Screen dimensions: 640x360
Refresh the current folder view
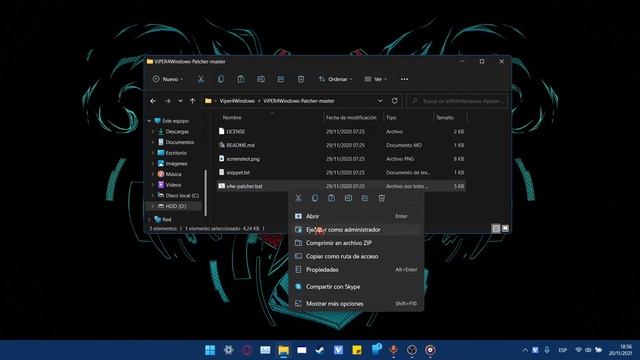tap(395, 101)
